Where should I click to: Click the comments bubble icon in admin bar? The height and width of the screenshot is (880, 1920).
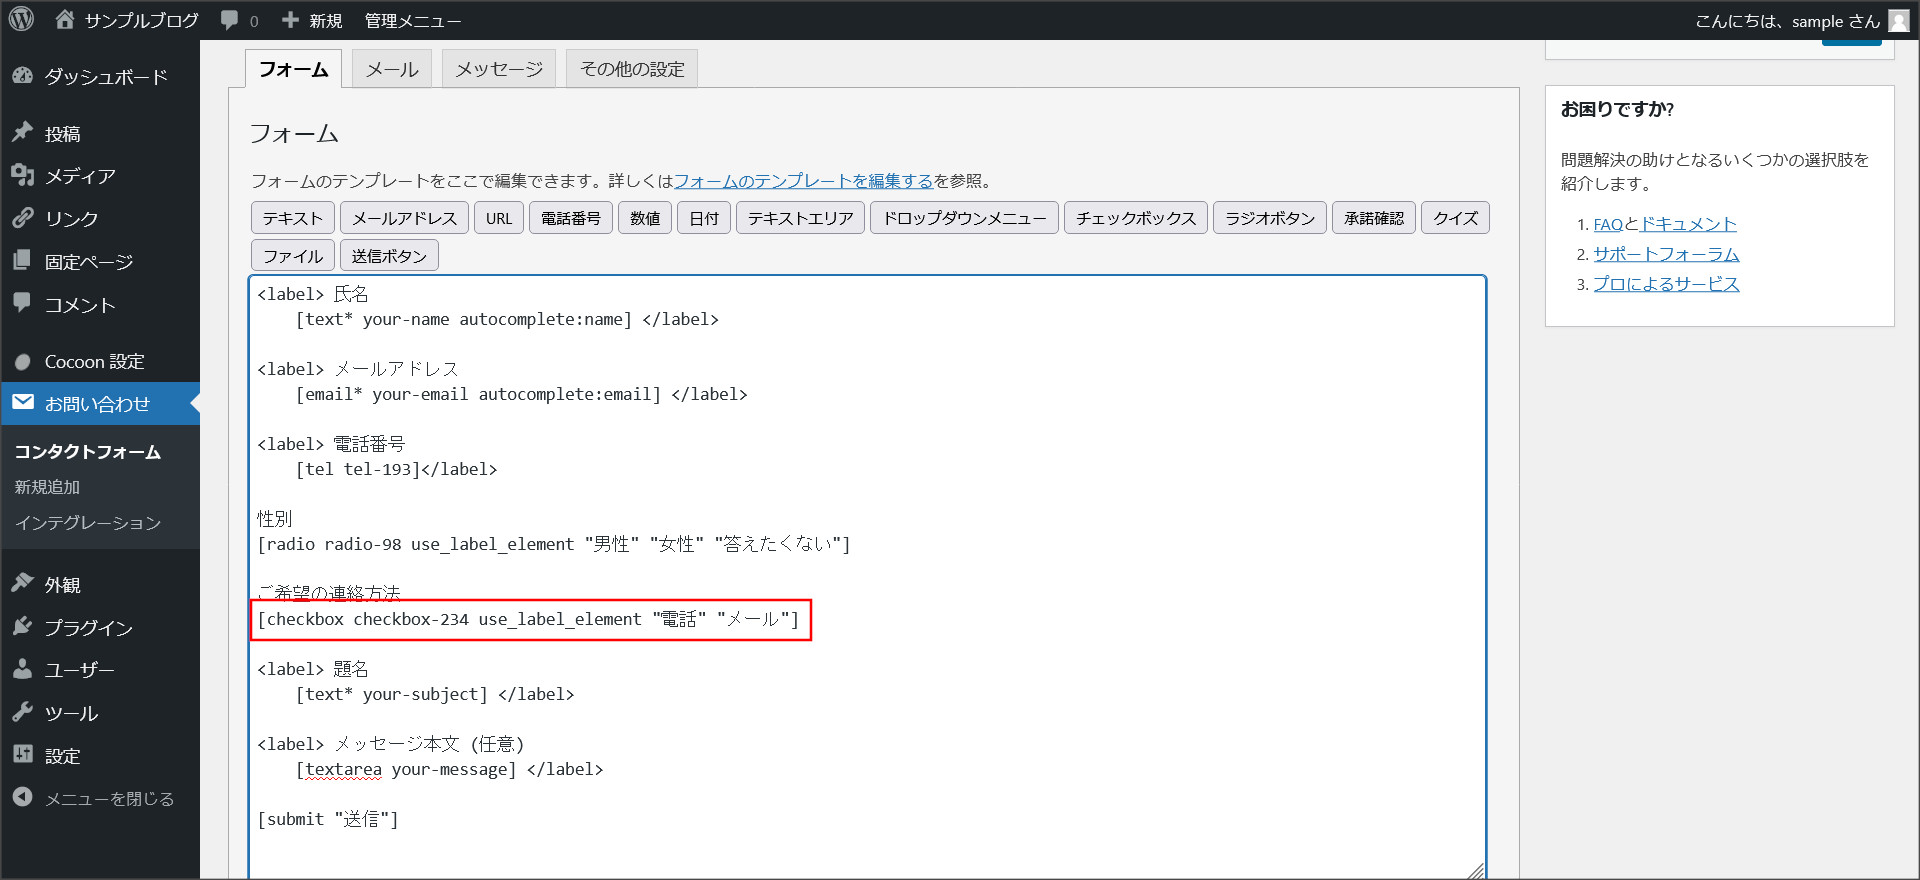click(x=230, y=20)
